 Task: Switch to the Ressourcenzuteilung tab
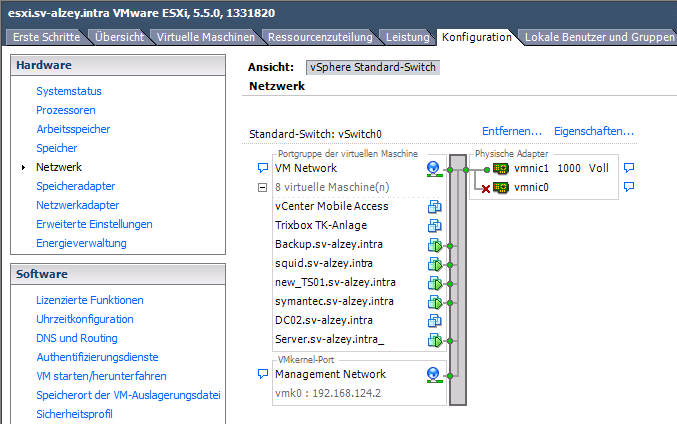(320, 37)
